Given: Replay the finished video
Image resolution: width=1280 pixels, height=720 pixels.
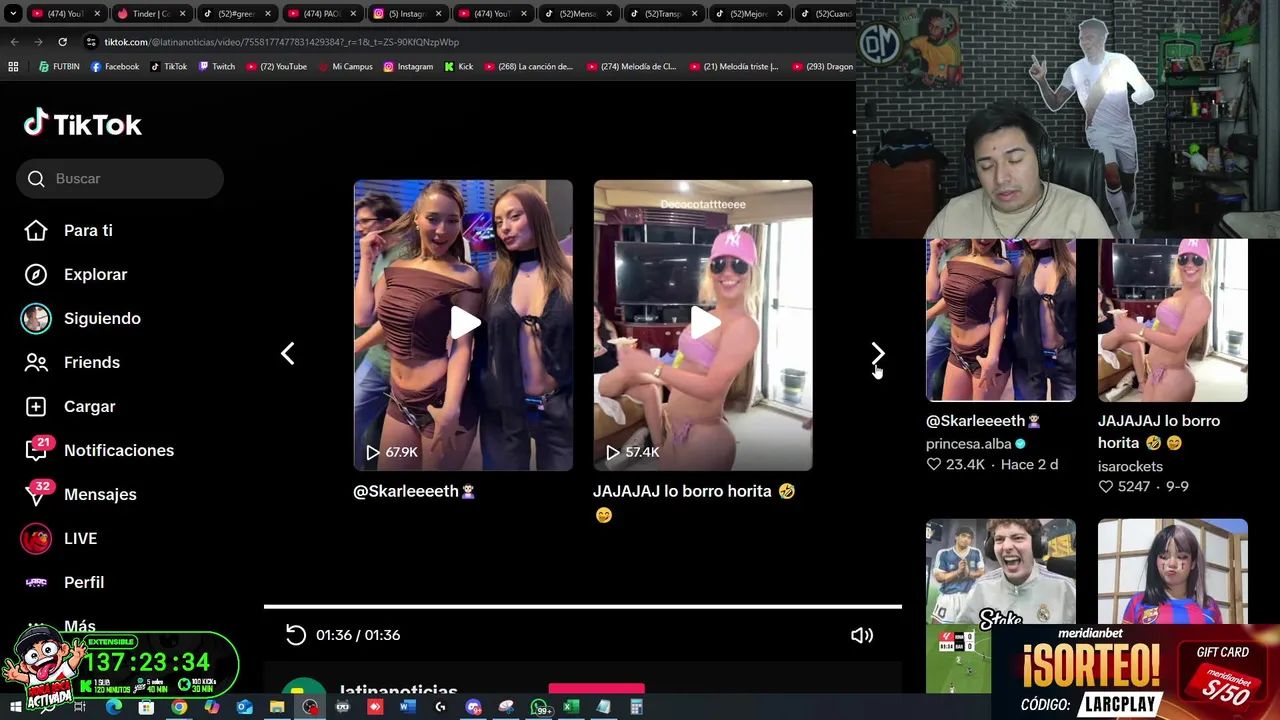Looking at the screenshot, I should 295,635.
